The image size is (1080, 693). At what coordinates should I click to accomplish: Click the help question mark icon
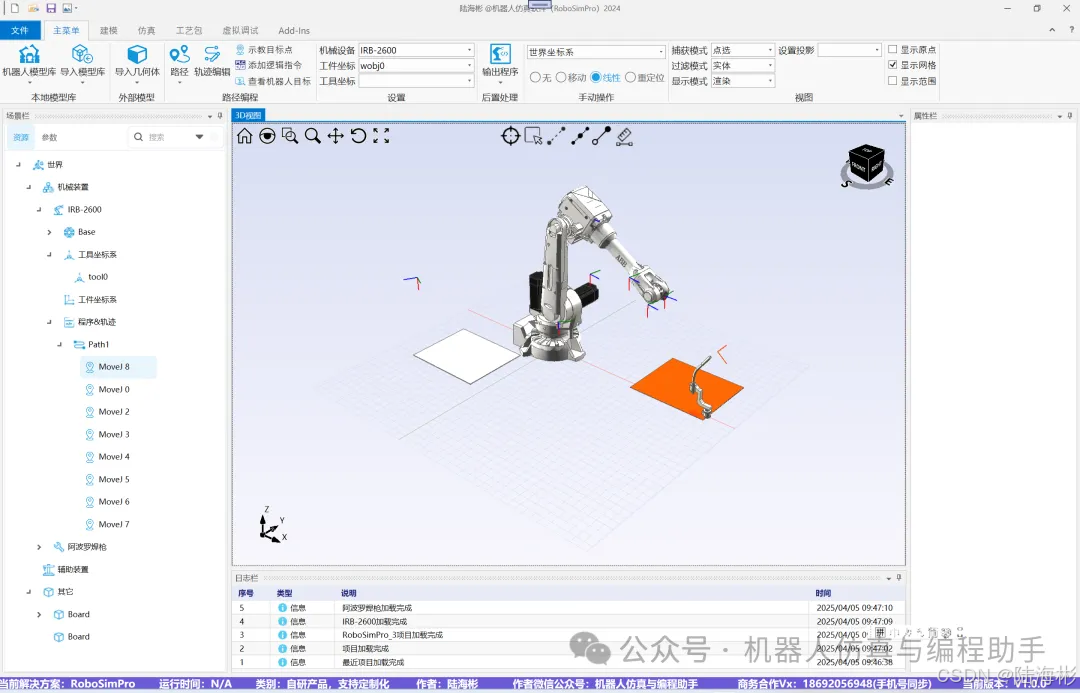[x=1071, y=30]
